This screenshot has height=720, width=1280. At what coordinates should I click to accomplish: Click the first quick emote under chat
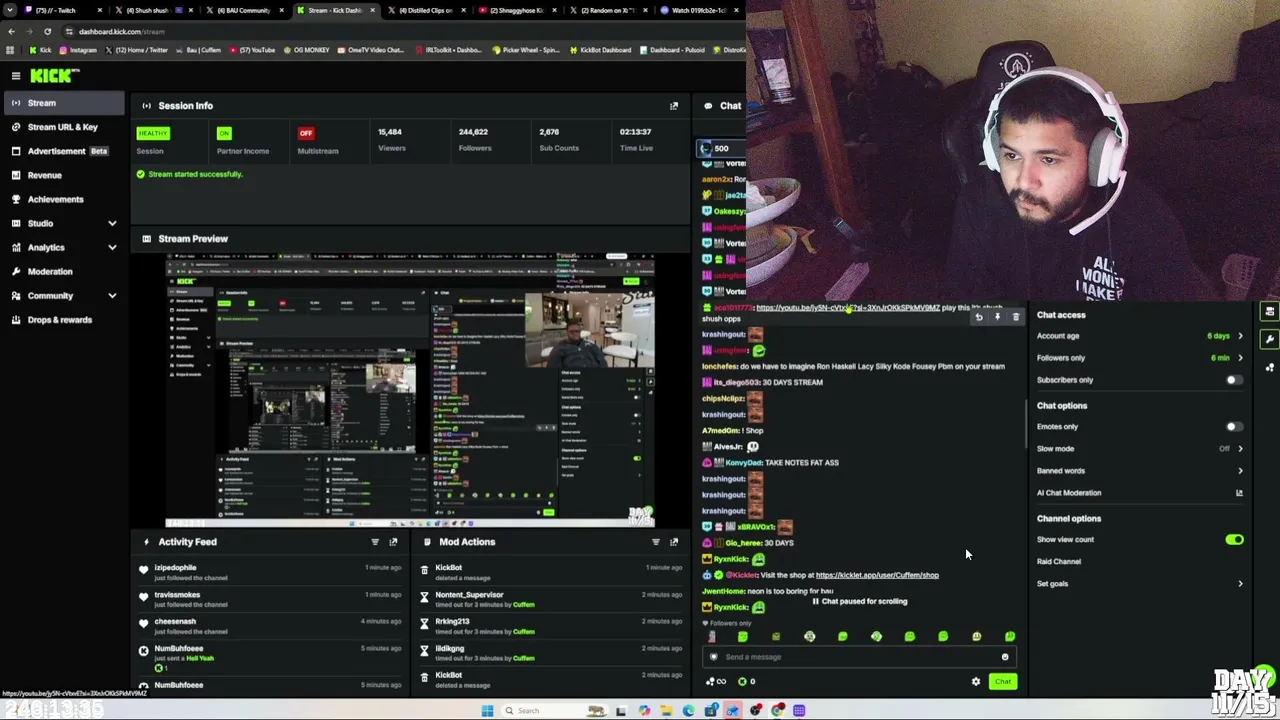[712, 637]
